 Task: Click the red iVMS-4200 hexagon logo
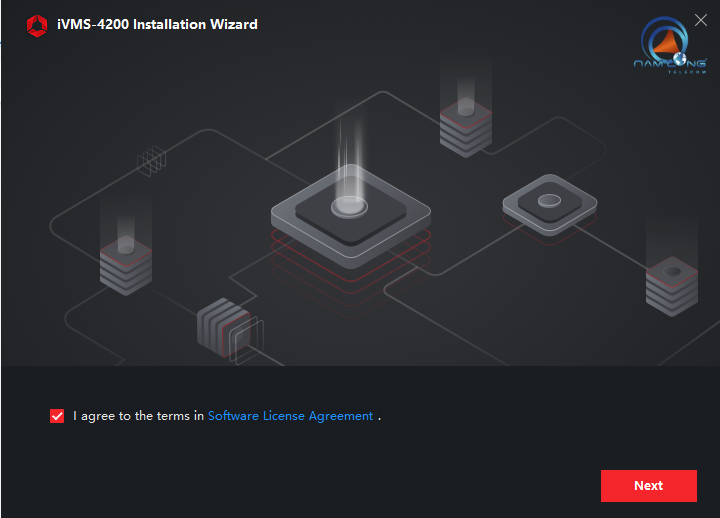click(x=37, y=25)
